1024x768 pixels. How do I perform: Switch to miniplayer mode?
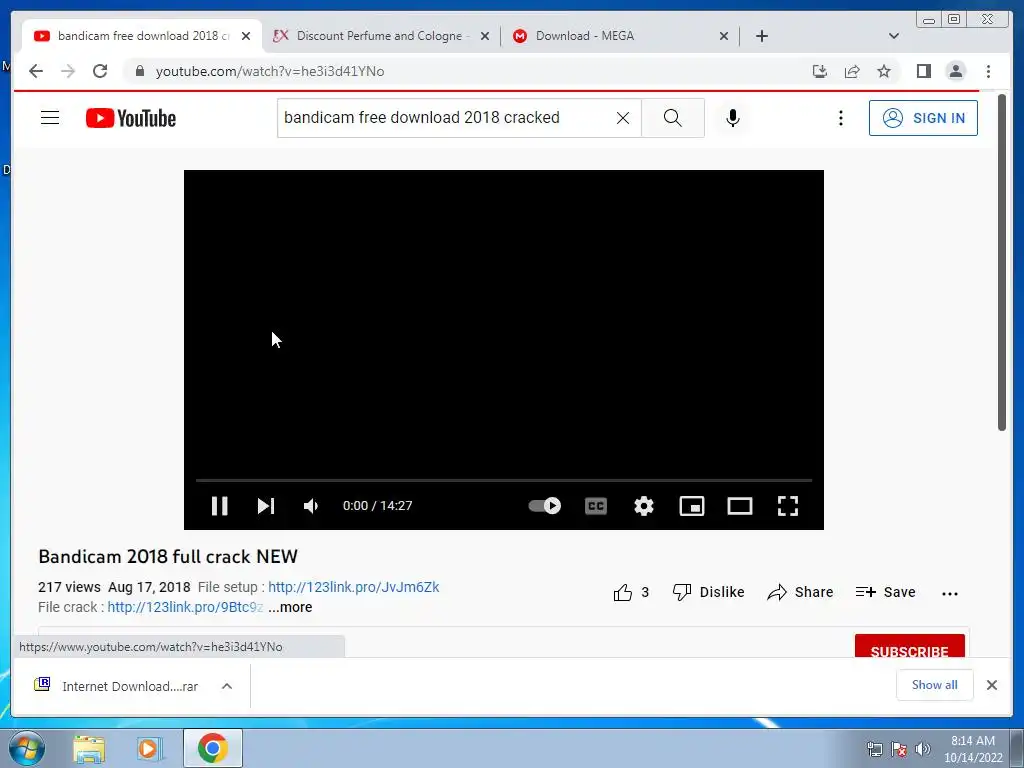click(x=692, y=505)
